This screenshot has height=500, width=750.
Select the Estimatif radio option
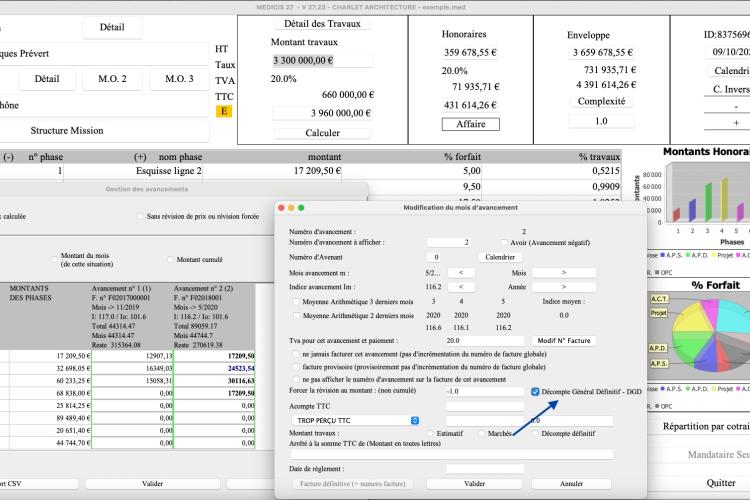(430, 433)
